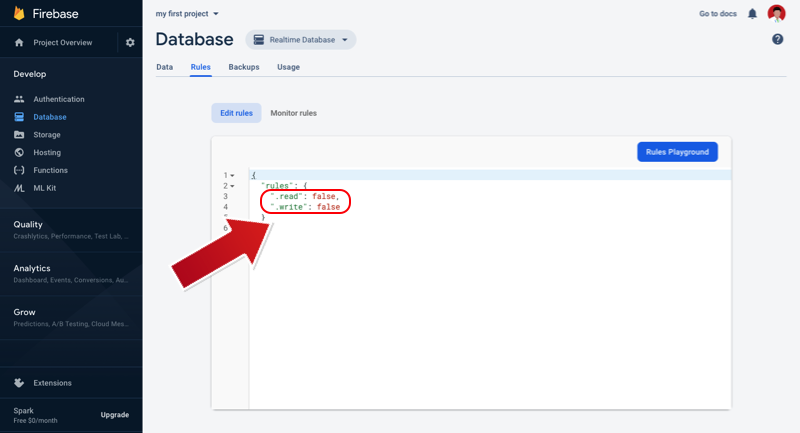Screen dimensions: 800x433
Task: Click the Rules Playground button
Action: tap(677, 152)
